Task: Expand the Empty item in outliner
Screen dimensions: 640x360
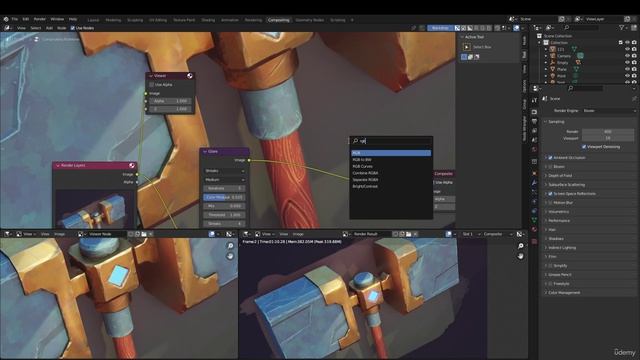Action: (546, 62)
